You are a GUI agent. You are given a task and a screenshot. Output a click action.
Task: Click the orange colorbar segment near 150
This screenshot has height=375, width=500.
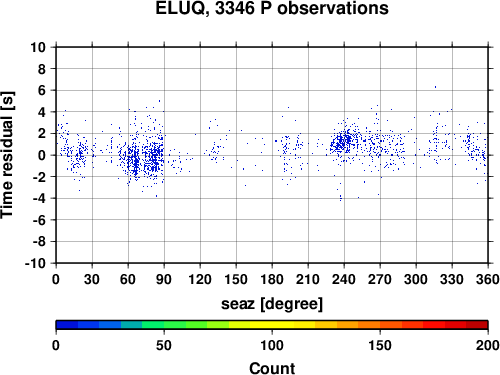click(369, 325)
